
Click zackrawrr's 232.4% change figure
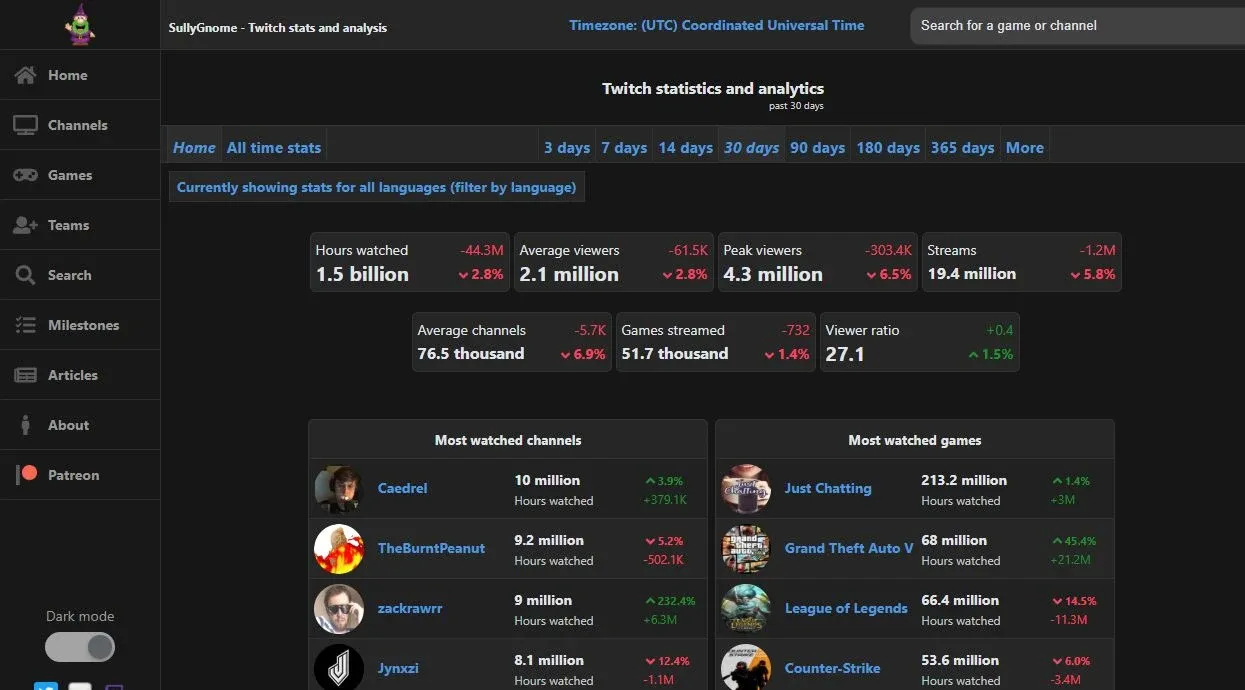(x=670, y=601)
